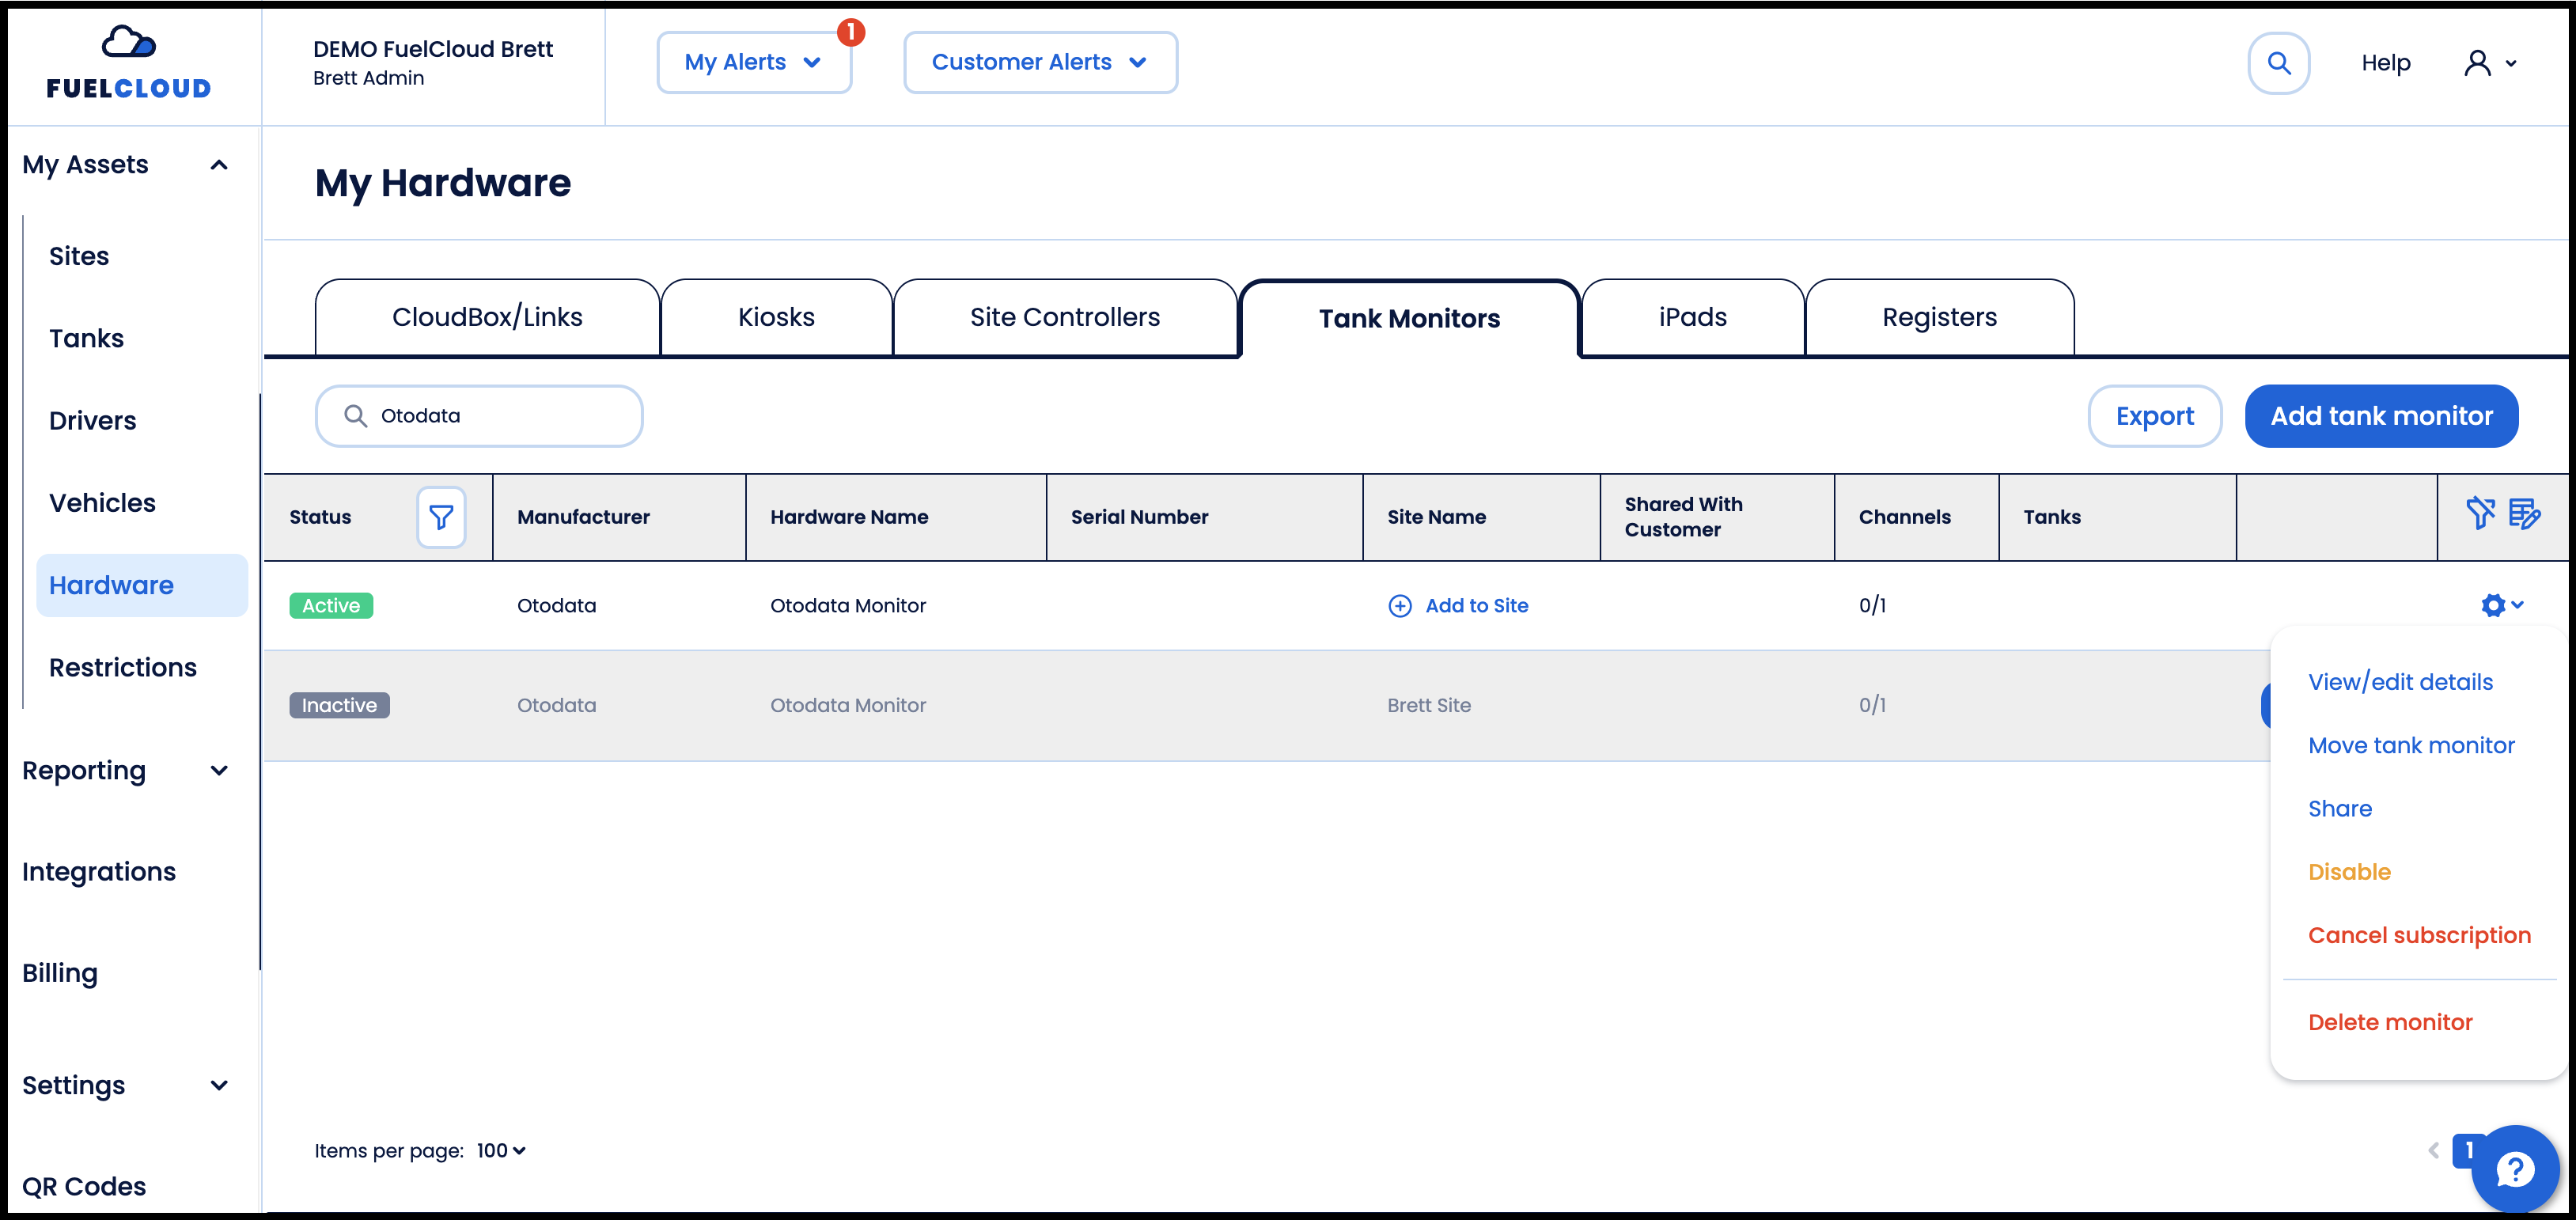Open the edit columns icon
2576x1220 pixels.
tap(2524, 514)
